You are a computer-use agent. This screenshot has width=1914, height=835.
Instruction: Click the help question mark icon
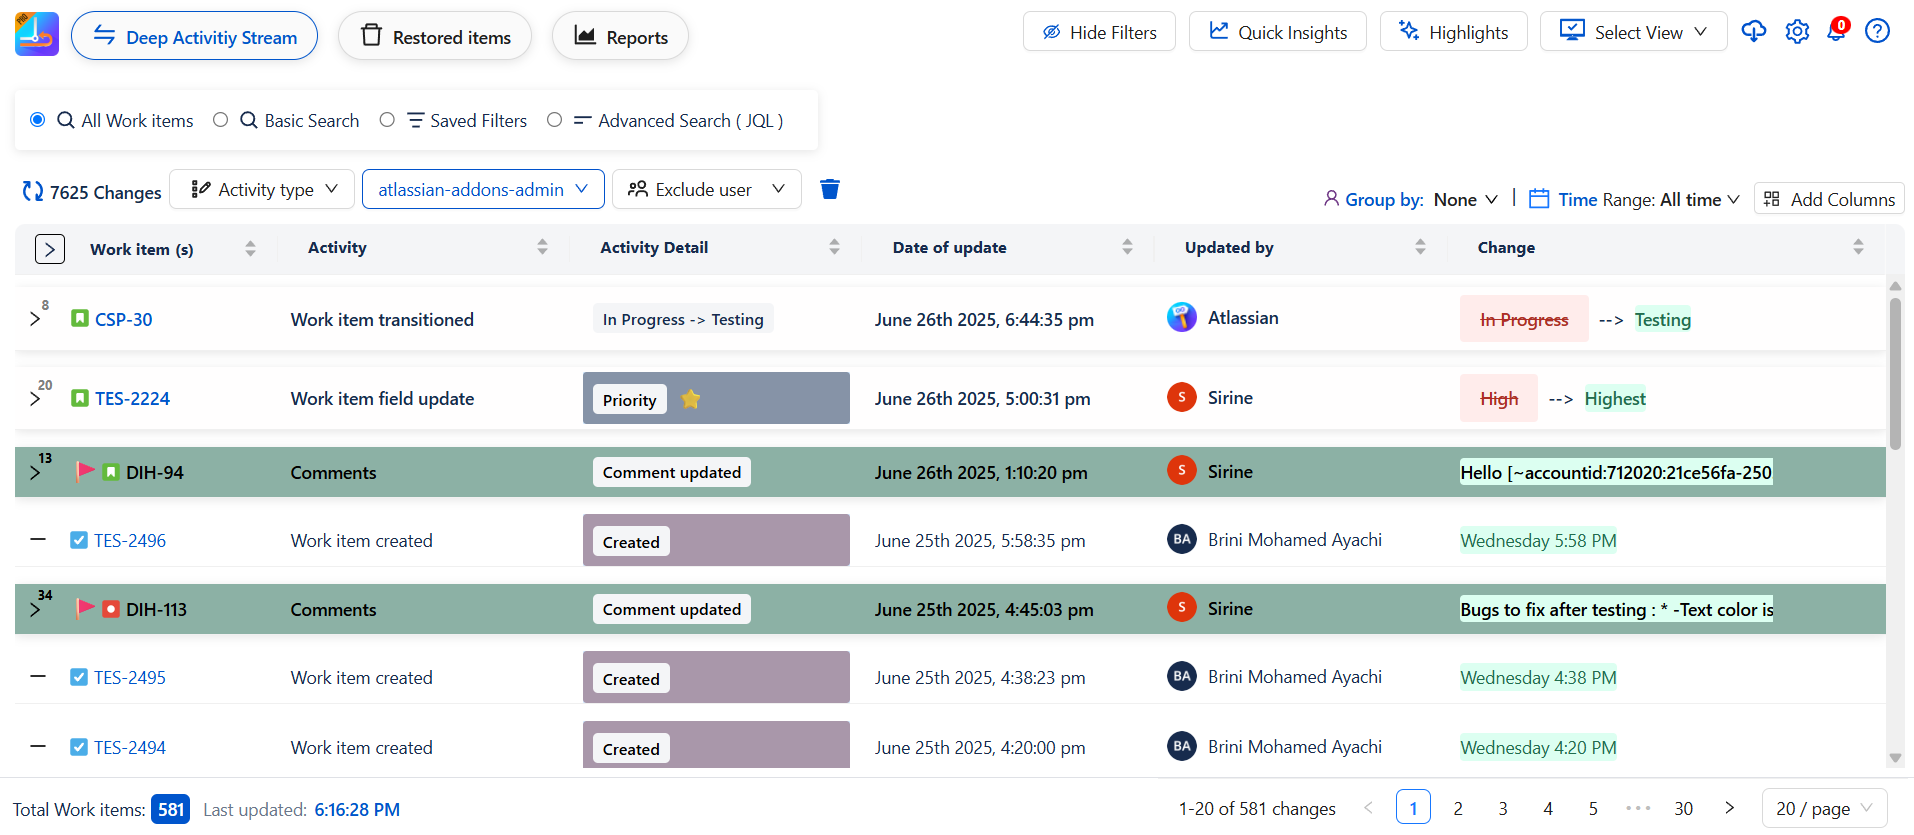[x=1877, y=32]
